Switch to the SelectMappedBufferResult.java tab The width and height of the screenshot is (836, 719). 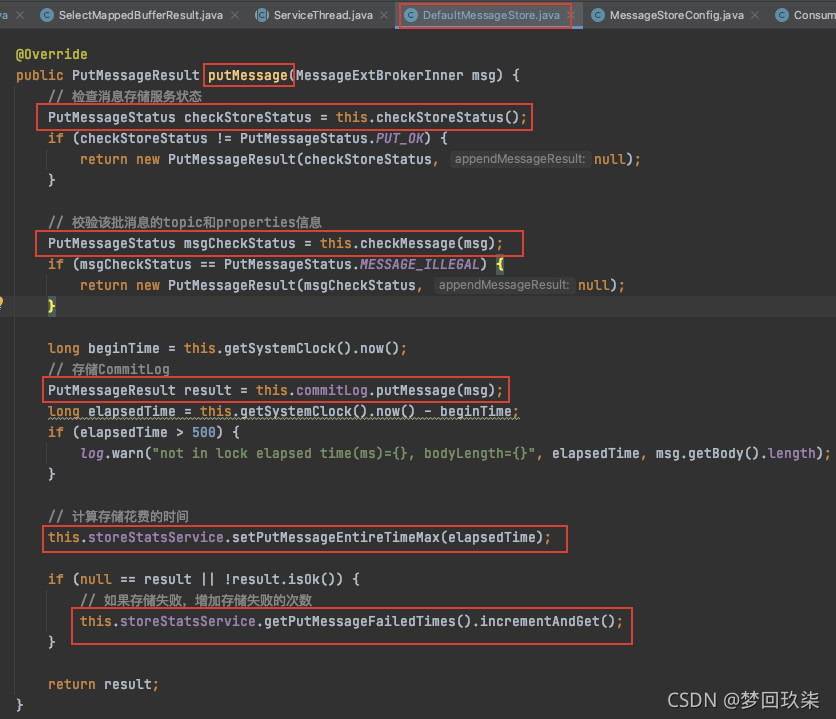[x=140, y=15]
